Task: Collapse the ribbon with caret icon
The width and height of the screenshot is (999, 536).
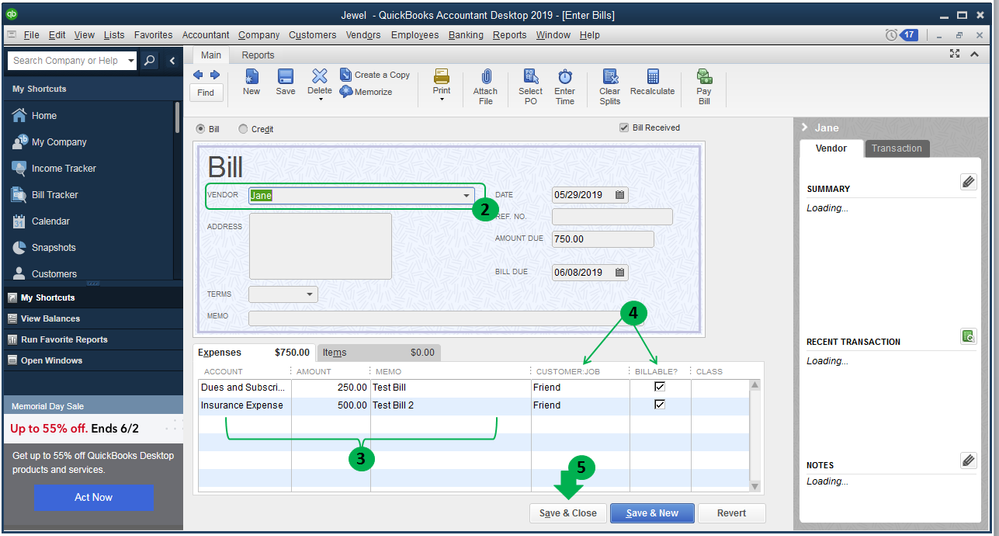Action: point(974,54)
